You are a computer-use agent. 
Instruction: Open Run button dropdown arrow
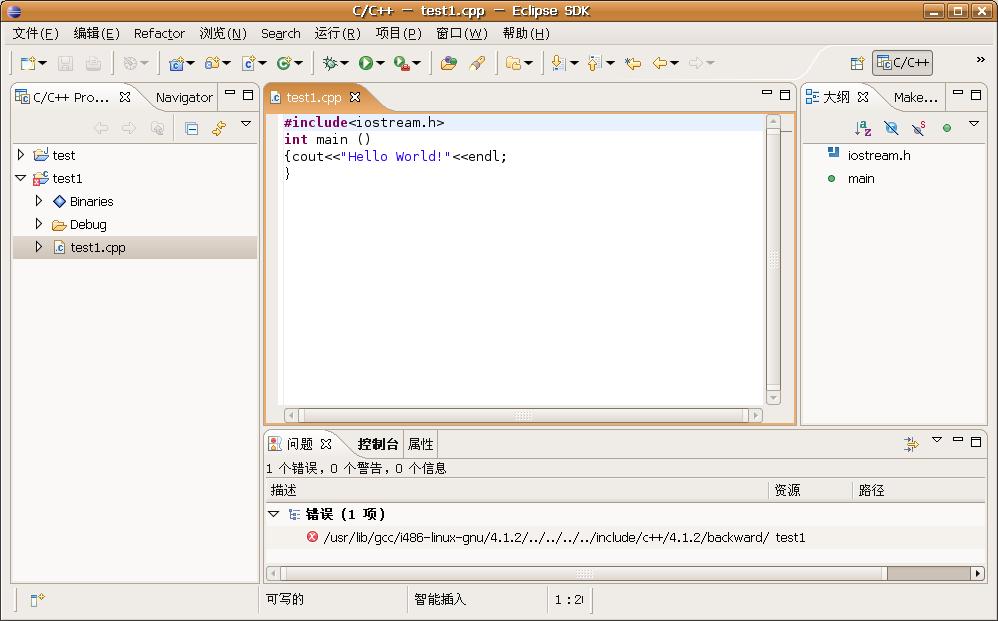(x=381, y=63)
